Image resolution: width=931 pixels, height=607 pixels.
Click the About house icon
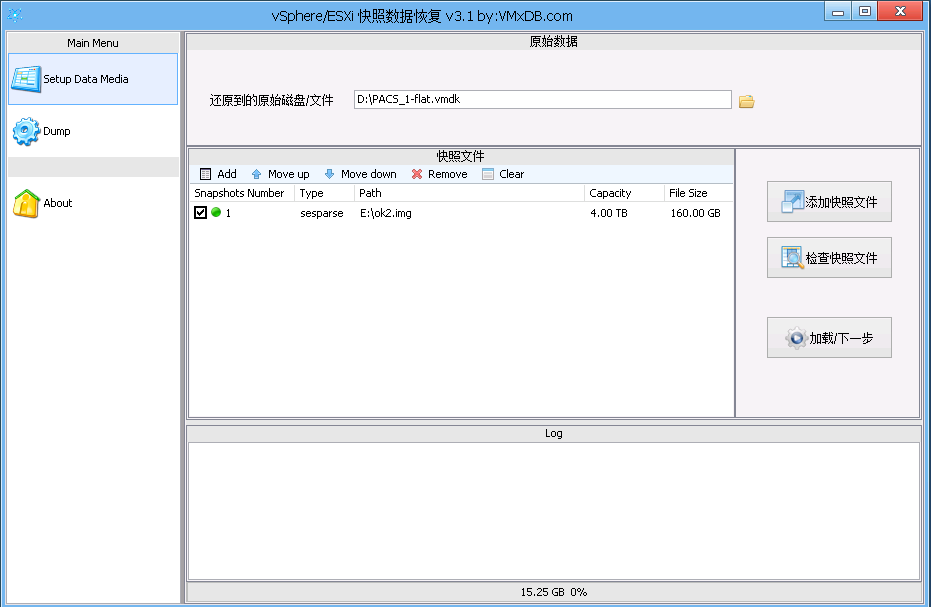(x=26, y=203)
